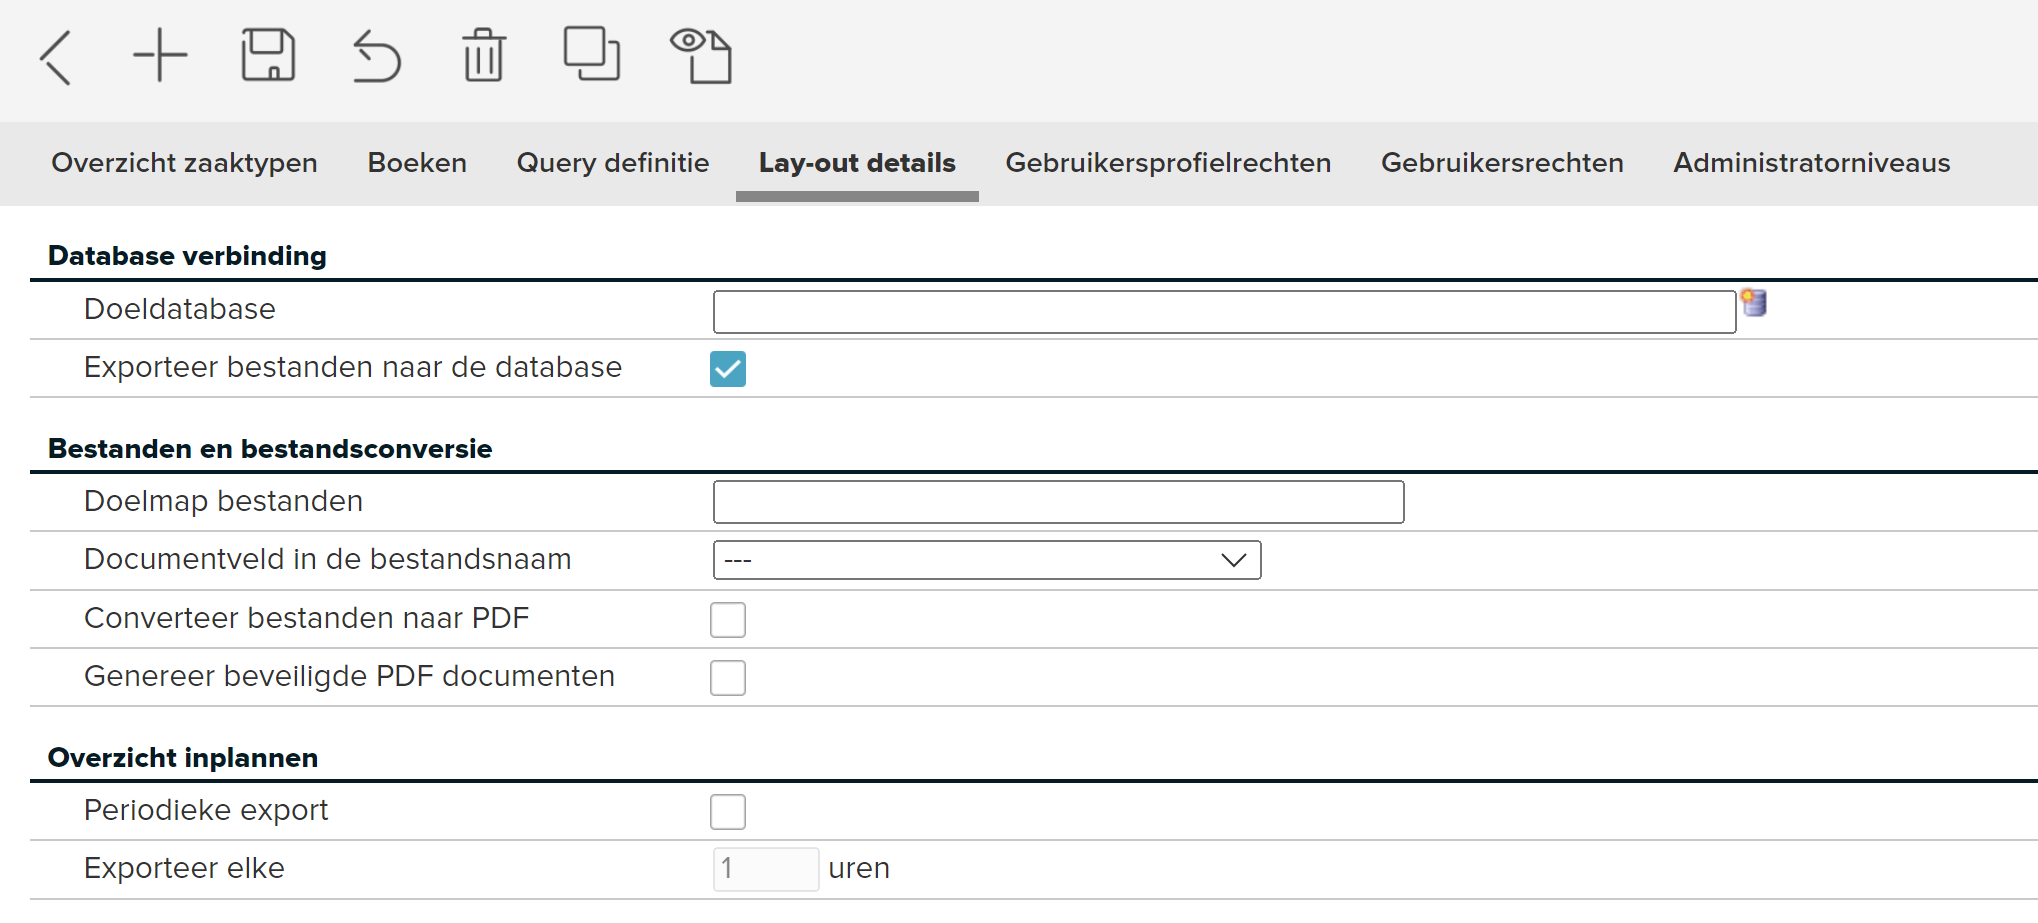Undo changes with the curved arrow icon
Image resolution: width=2038 pixels, height=923 pixels.
[x=376, y=56]
